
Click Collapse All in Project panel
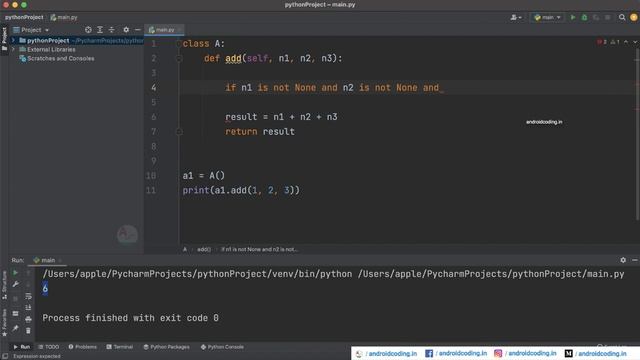pos(111,30)
